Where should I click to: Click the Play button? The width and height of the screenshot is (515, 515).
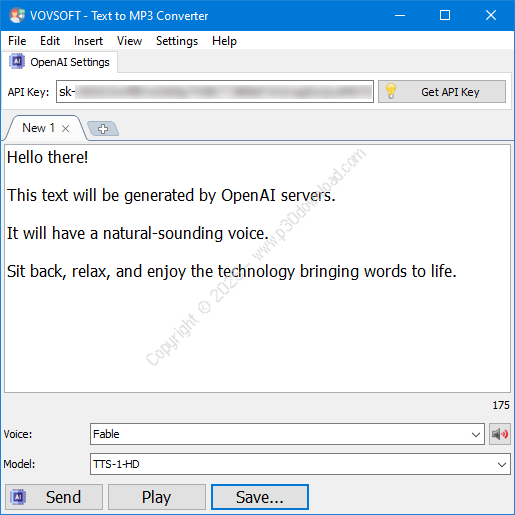click(x=157, y=497)
